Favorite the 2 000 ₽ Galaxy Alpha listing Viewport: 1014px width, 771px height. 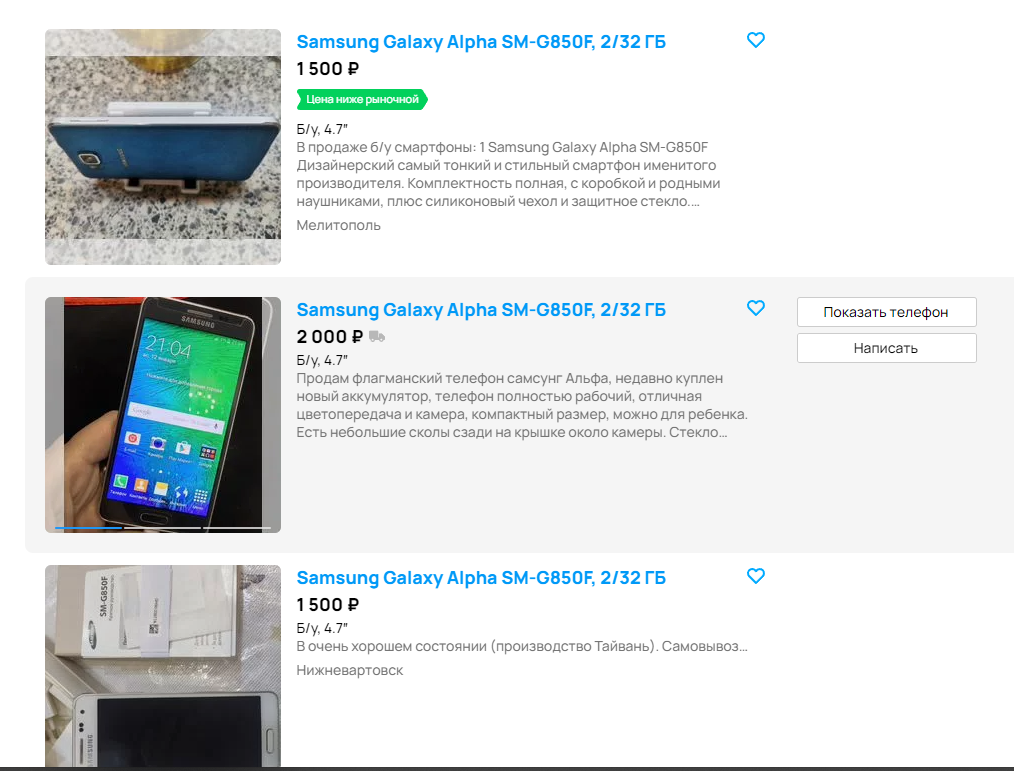[x=755, y=308]
